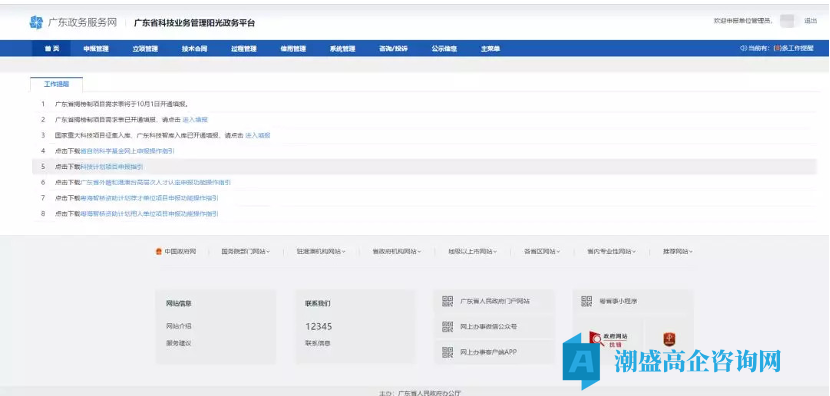Download 科技计划项目申报指引 in row 5
The width and height of the screenshot is (830, 396).
pos(111,167)
